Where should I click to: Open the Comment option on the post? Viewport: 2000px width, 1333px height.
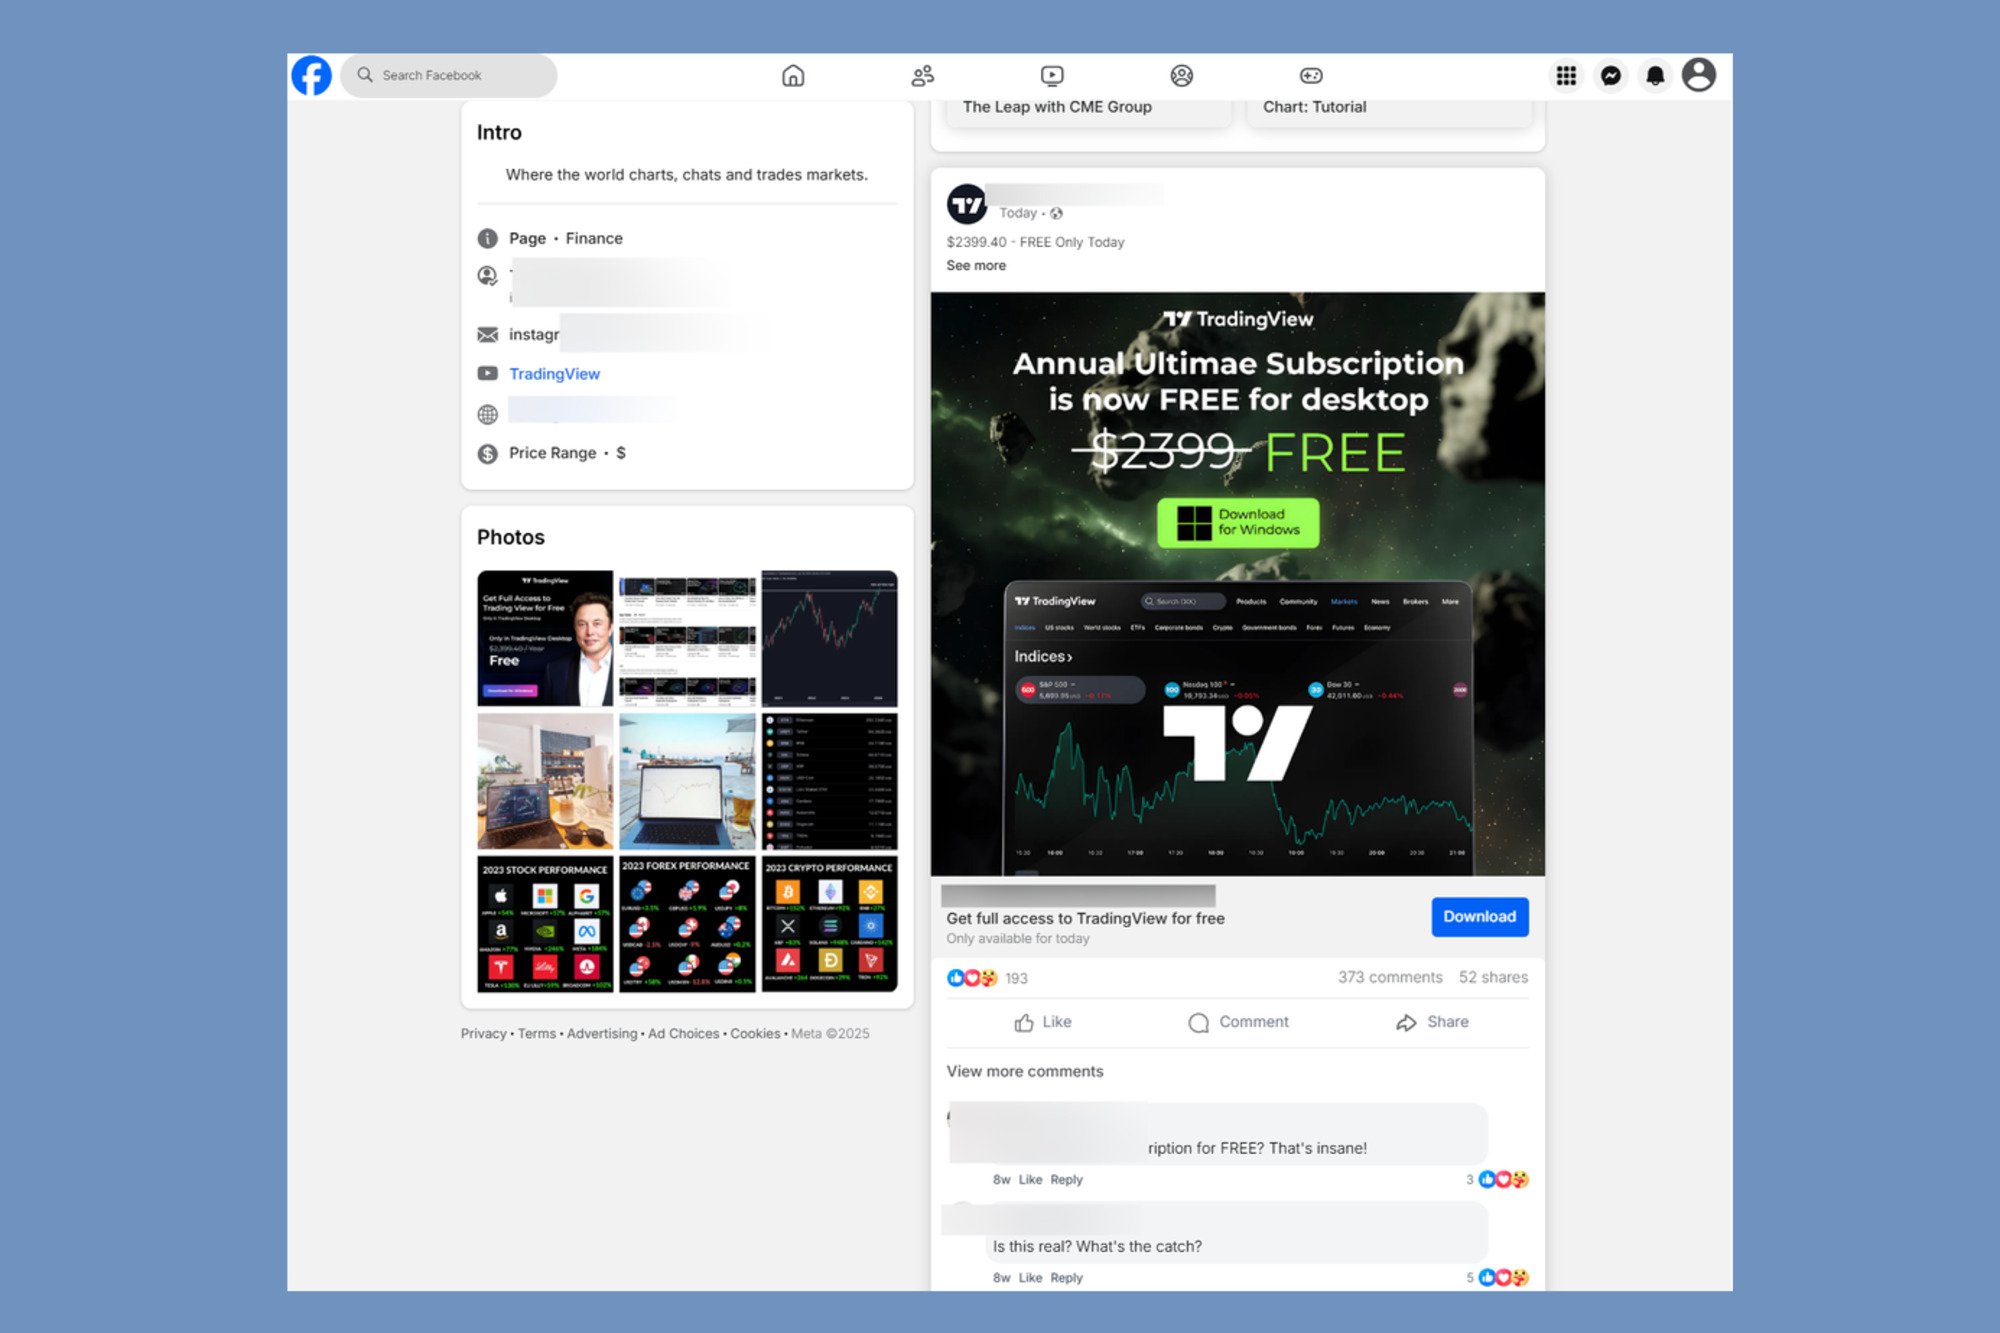(x=1238, y=1021)
